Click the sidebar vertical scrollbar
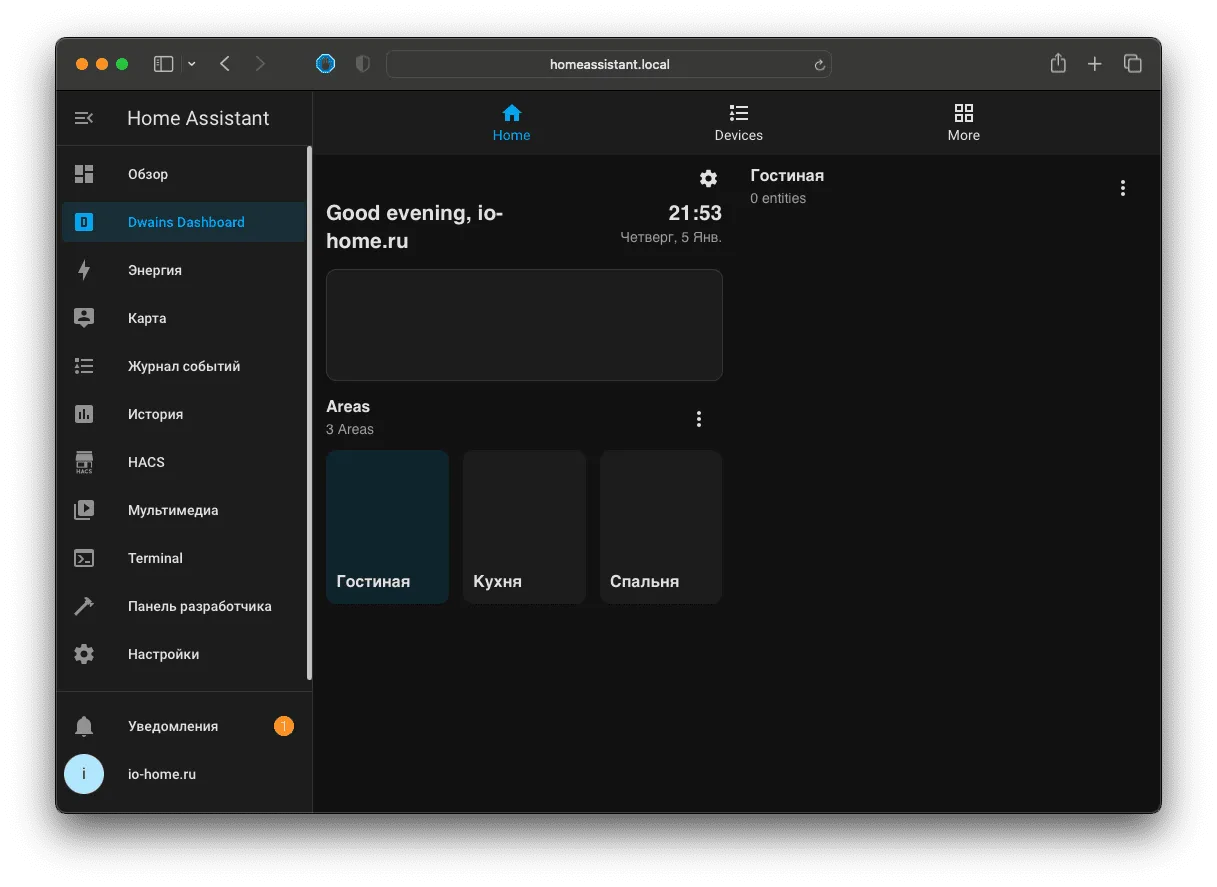Screen dimensions: 1217x887 (310, 413)
